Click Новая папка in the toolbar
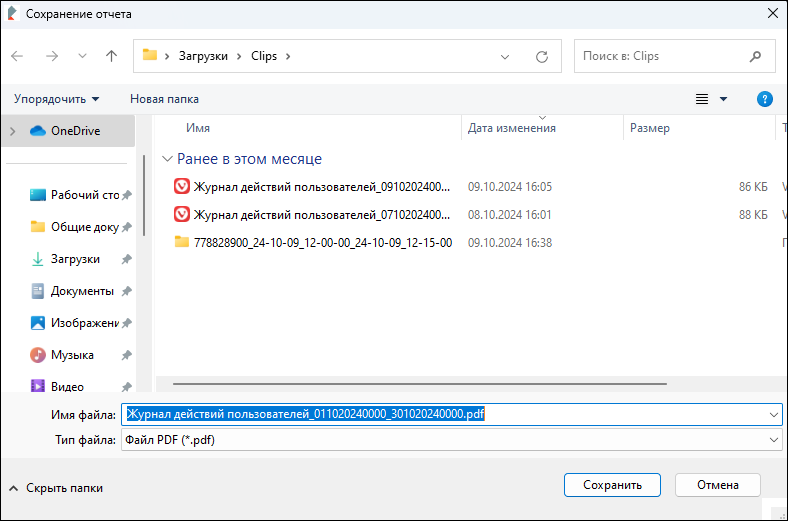The height and width of the screenshot is (521, 788). tap(164, 99)
